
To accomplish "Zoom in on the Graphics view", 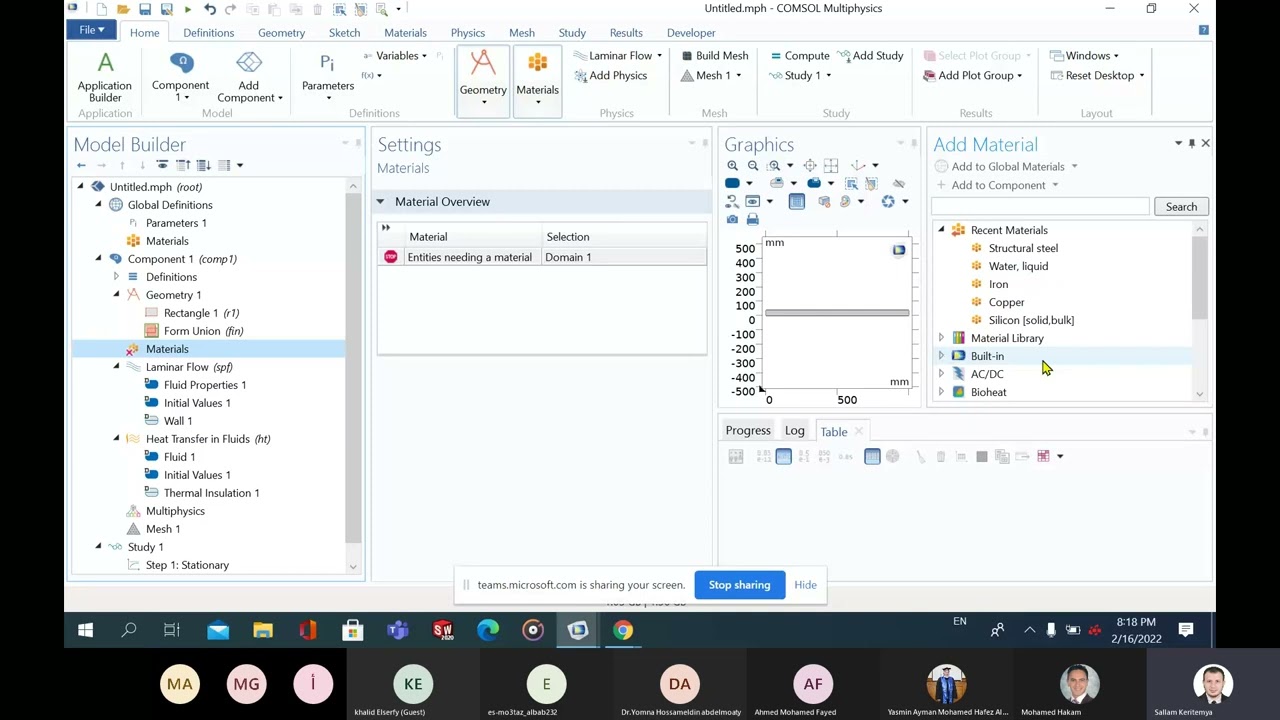I will click(733, 166).
